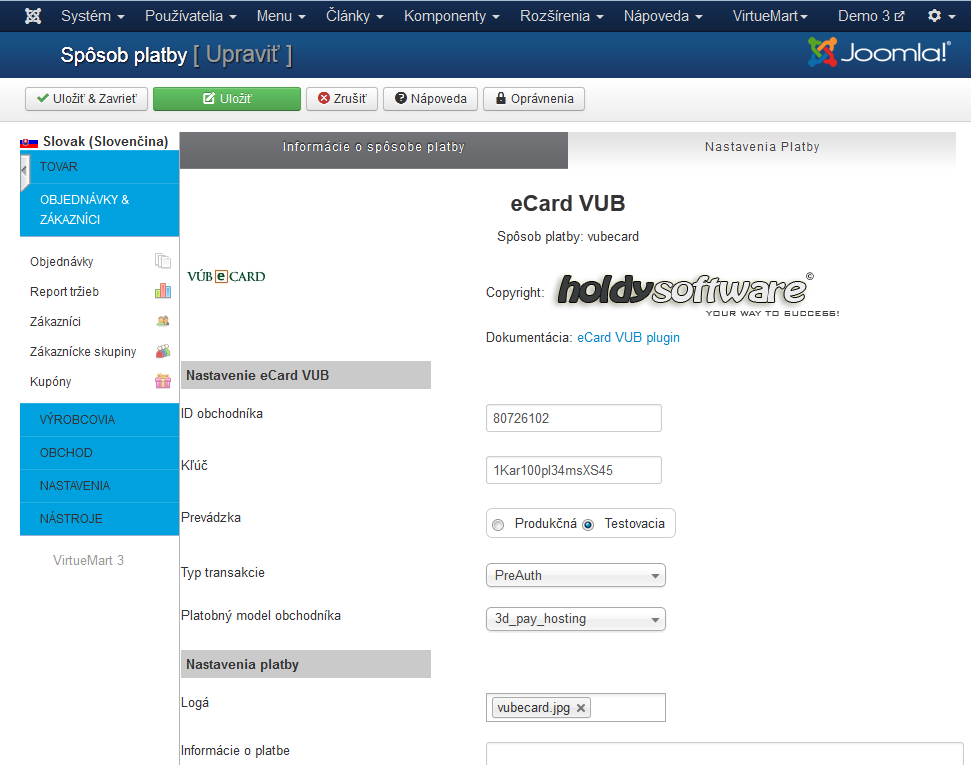This screenshot has height=765, width=971.
Task: Expand the TOVAR sidebar section
Action: coord(99,167)
